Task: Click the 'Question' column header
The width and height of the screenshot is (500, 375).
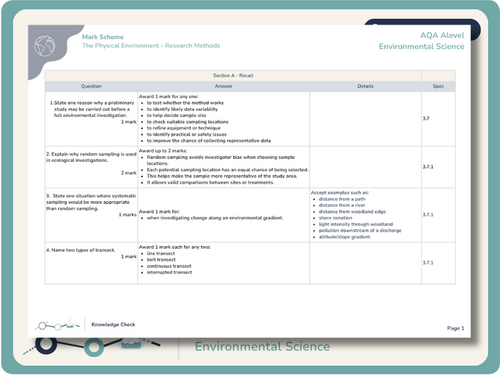Action: [91, 86]
